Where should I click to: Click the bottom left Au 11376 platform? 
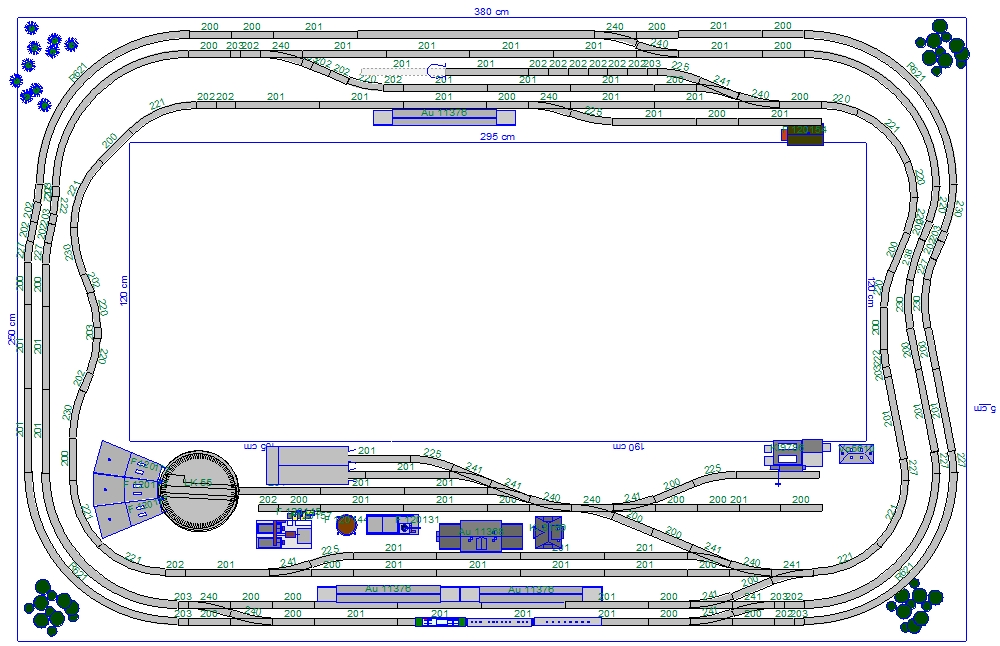pyautogui.click(x=388, y=594)
